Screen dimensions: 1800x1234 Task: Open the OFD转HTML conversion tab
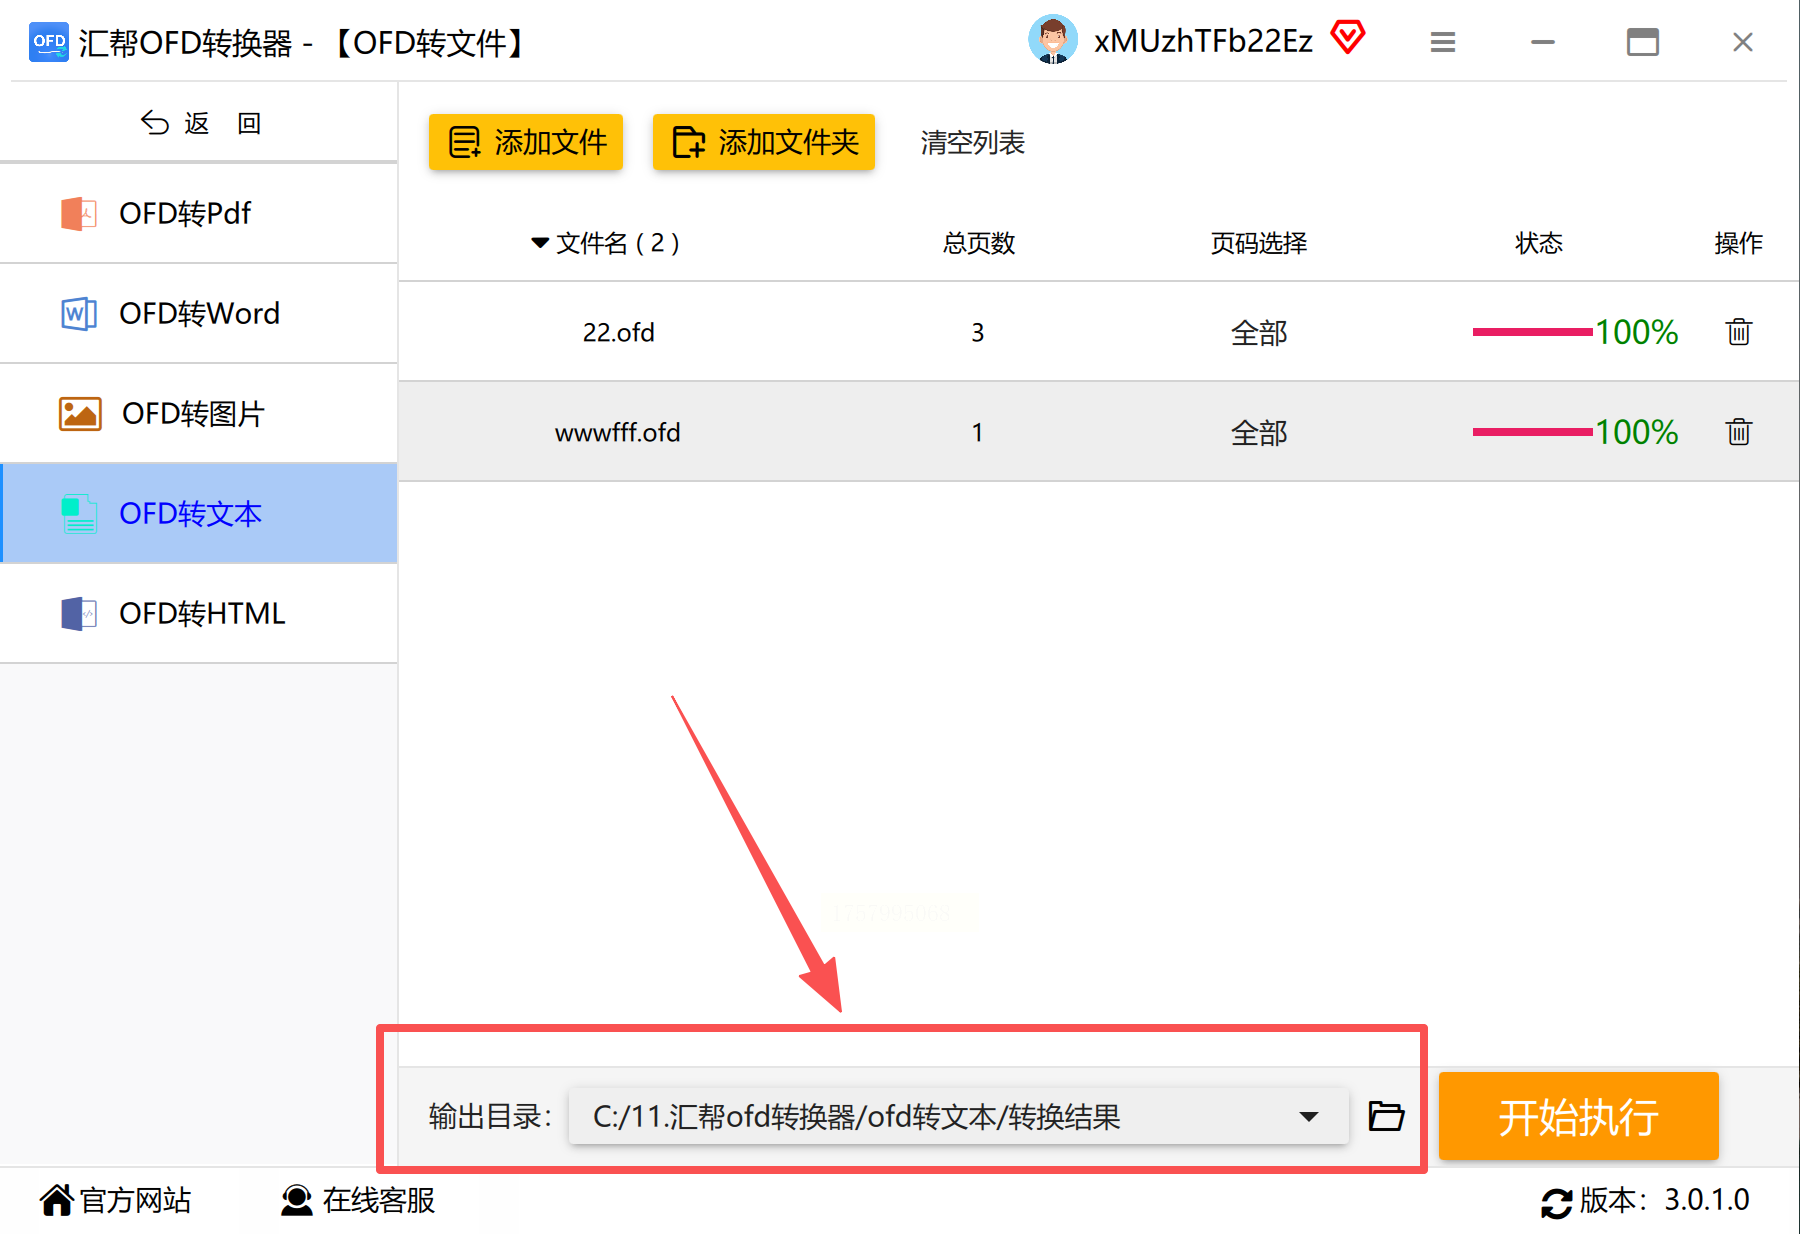tap(199, 613)
